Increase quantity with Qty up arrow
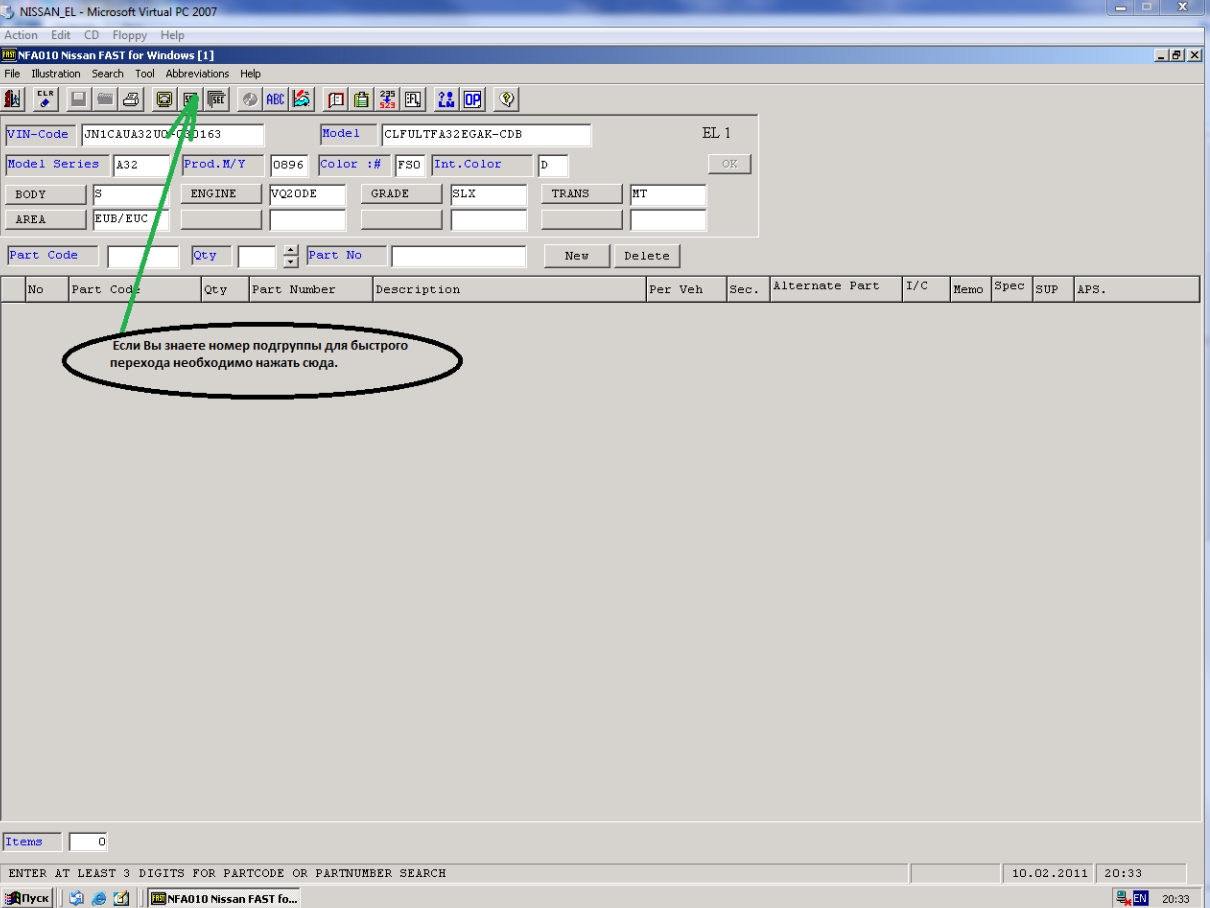The image size is (1210, 908). click(x=291, y=251)
